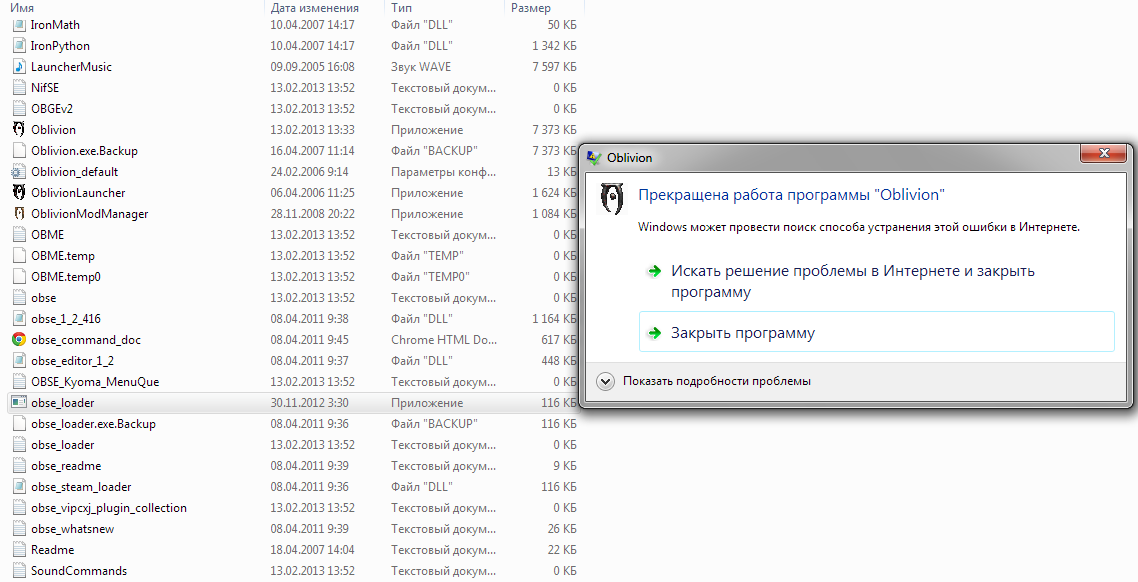Click the type Файл "TEMP0" cell
The height and width of the screenshot is (582, 1138).
(x=430, y=276)
